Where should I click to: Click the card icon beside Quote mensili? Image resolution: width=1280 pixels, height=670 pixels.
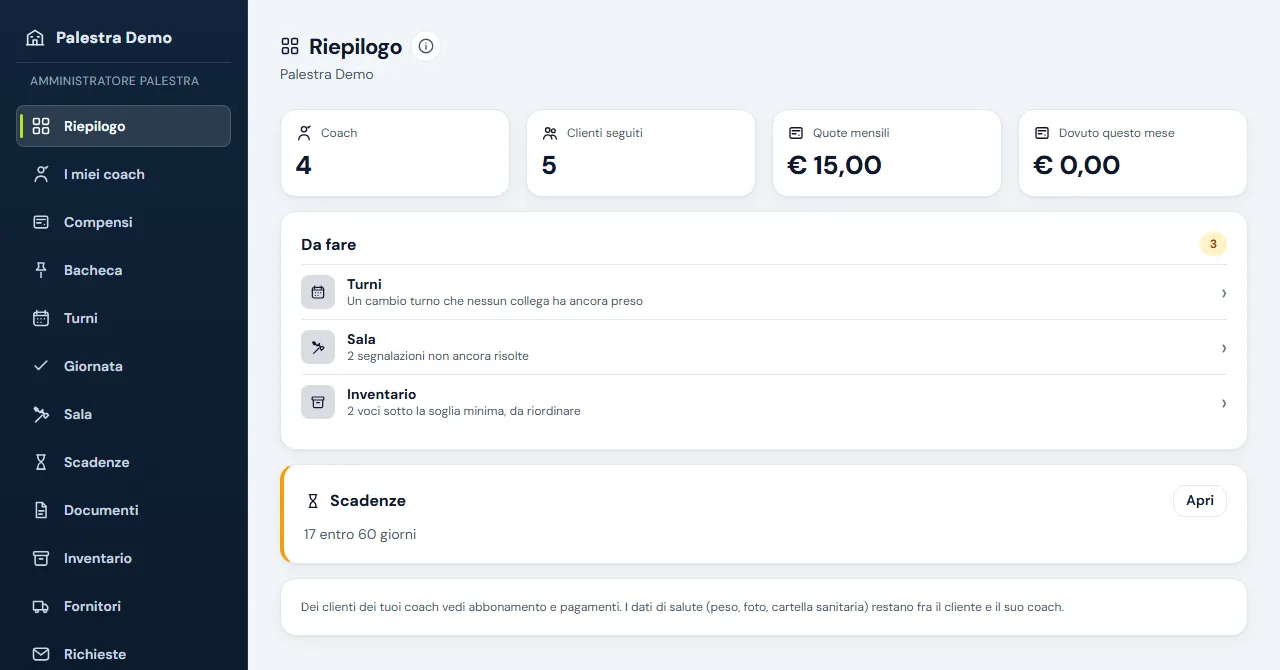tap(796, 133)
